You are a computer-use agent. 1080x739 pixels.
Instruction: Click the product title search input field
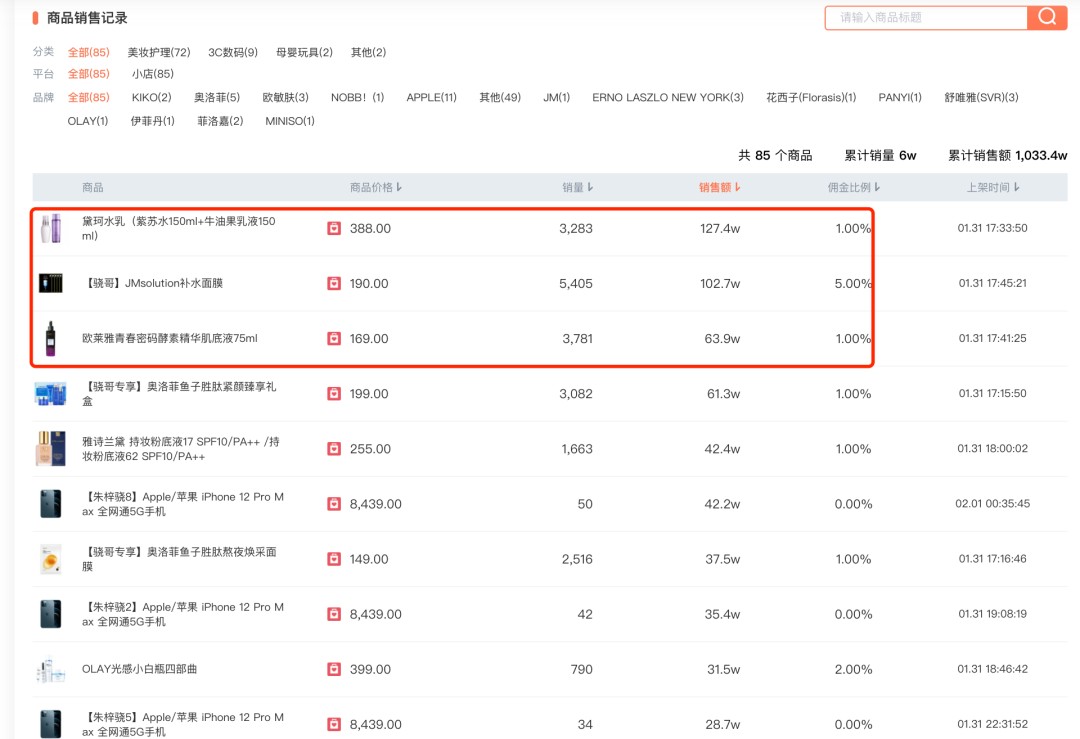(x=926, y=17)
